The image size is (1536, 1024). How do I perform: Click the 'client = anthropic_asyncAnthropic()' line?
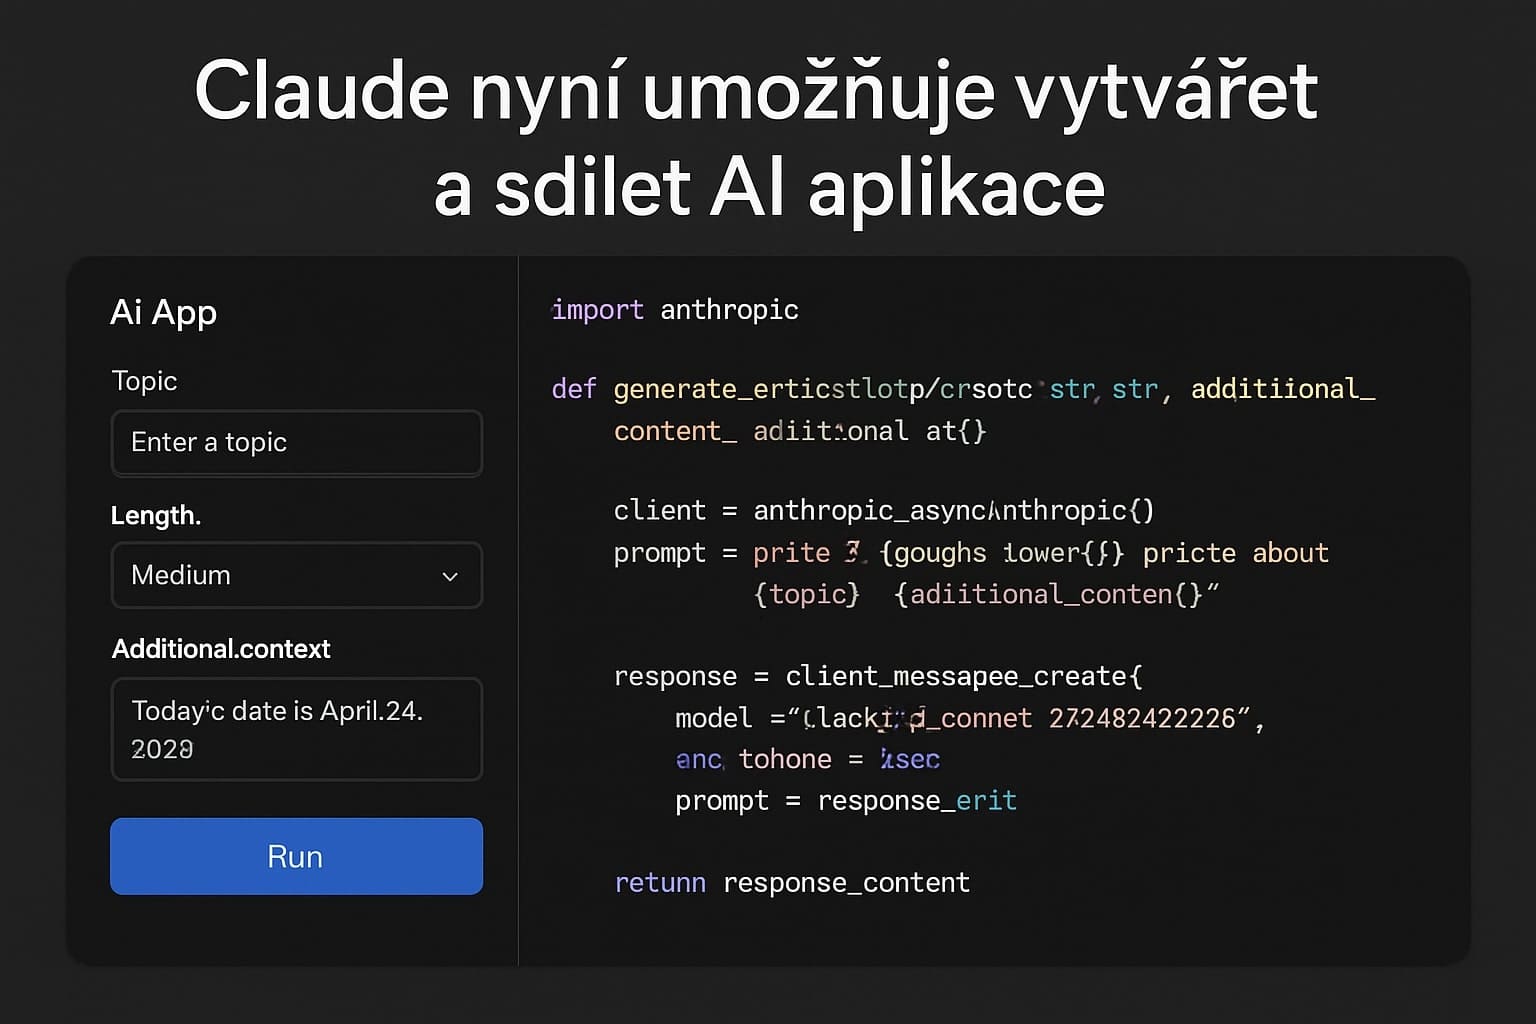883,510
